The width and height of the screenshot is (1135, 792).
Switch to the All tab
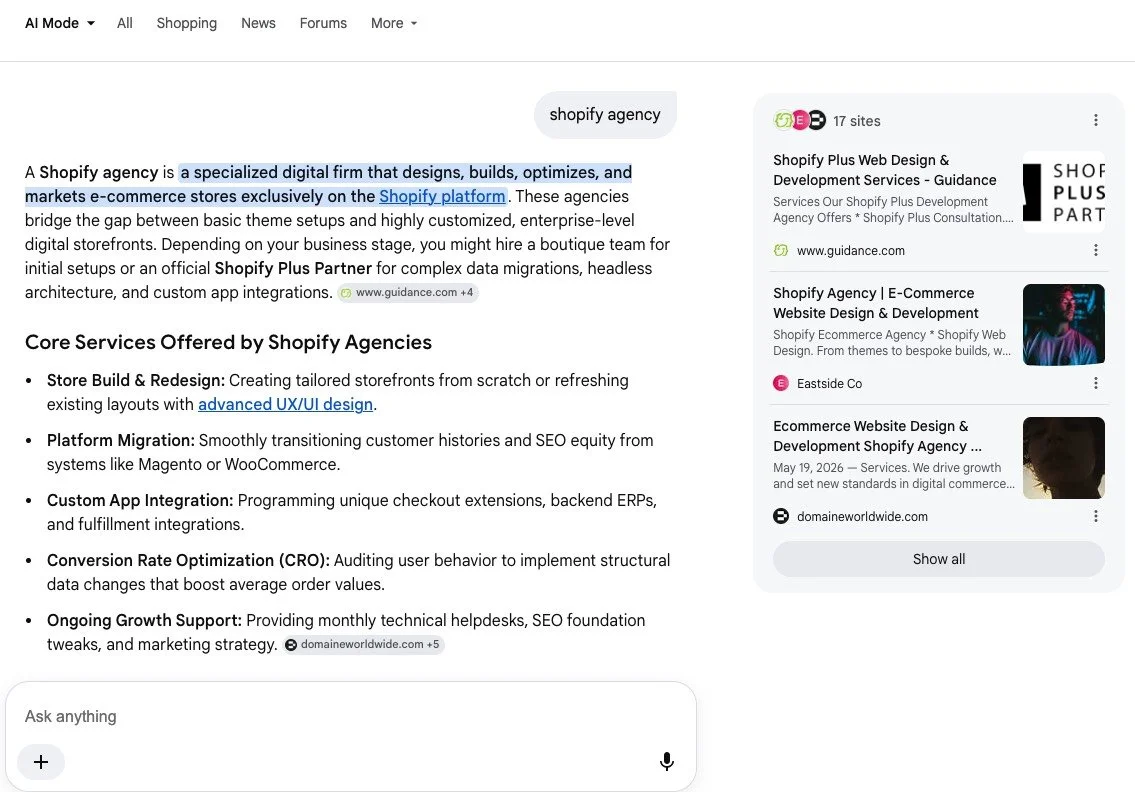click(125, 23)
